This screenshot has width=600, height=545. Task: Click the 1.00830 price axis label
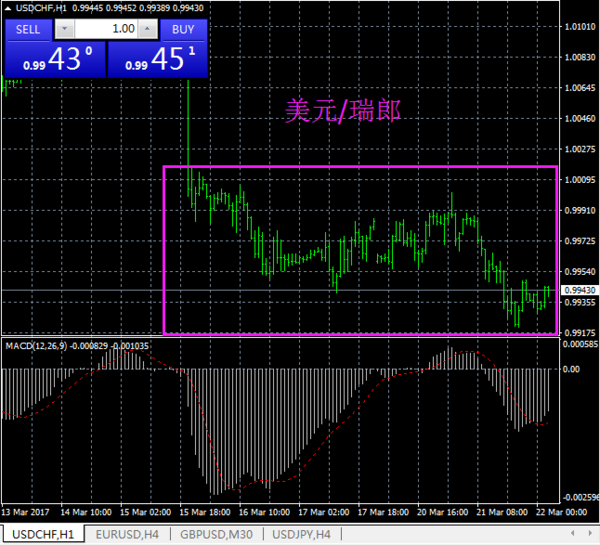[580, 57]
